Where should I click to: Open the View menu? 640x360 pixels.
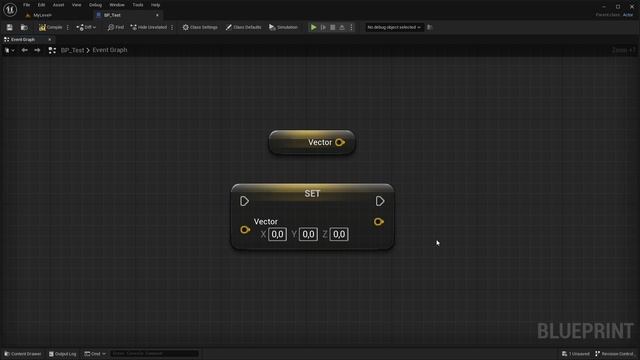[76, 5]
